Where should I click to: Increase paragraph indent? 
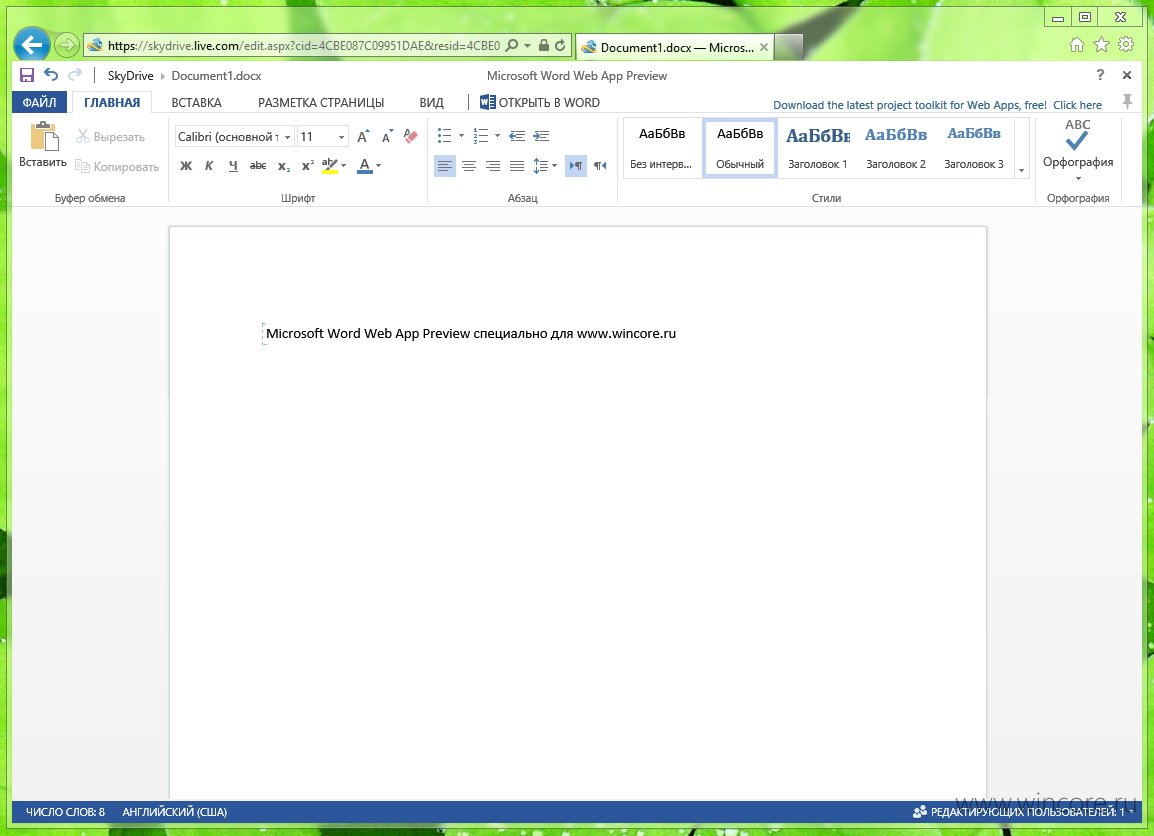541,135
